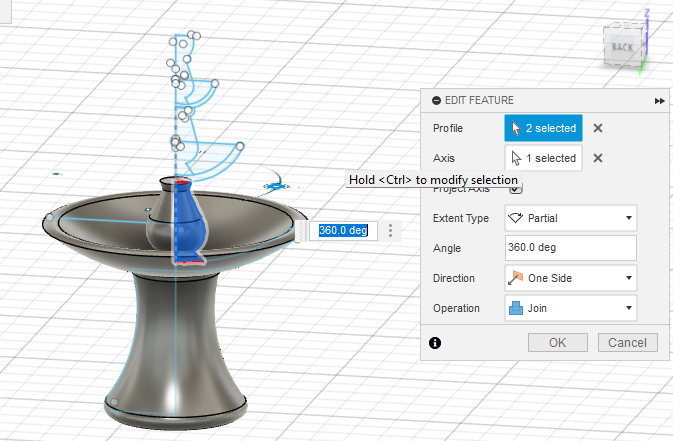This screenshot has width=673, height=441.
Task: Open the Direction One Side dropdown
Action: 570,278
